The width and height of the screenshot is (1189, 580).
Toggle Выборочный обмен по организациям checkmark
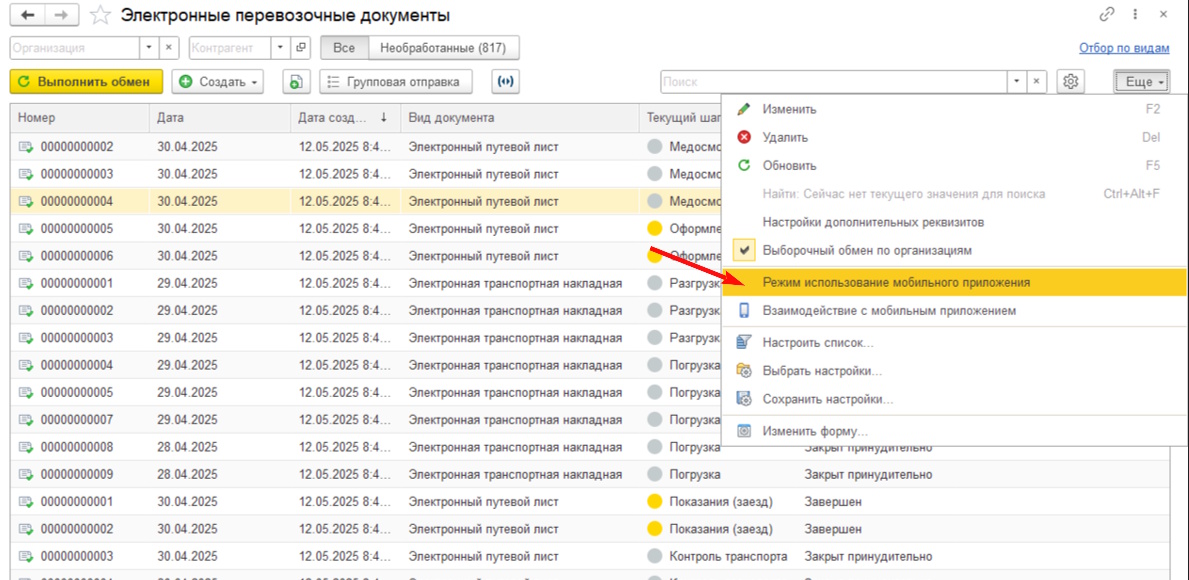coord(744,249)
